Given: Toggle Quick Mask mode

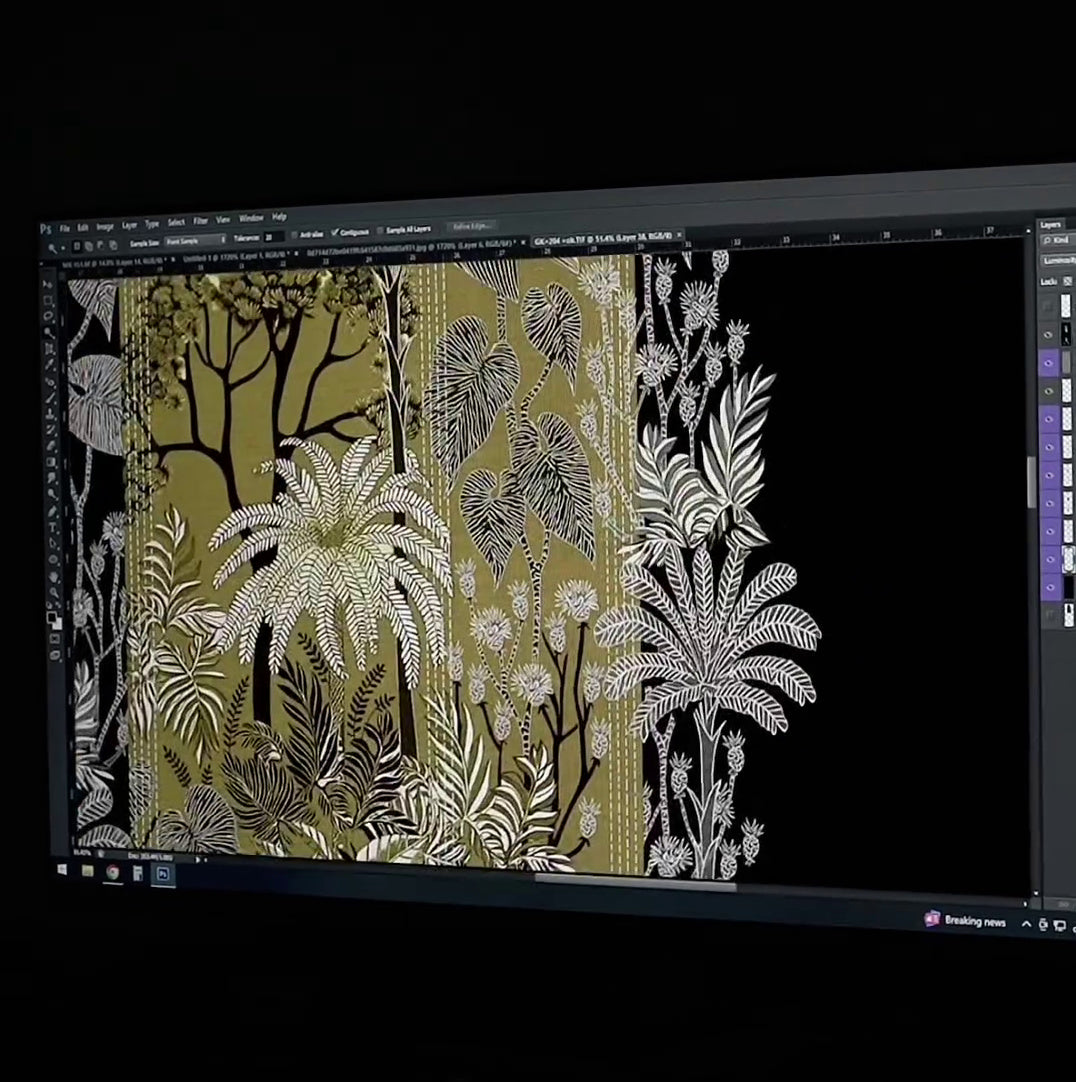Looking at the screenshot, I should [x=56, y=639].
